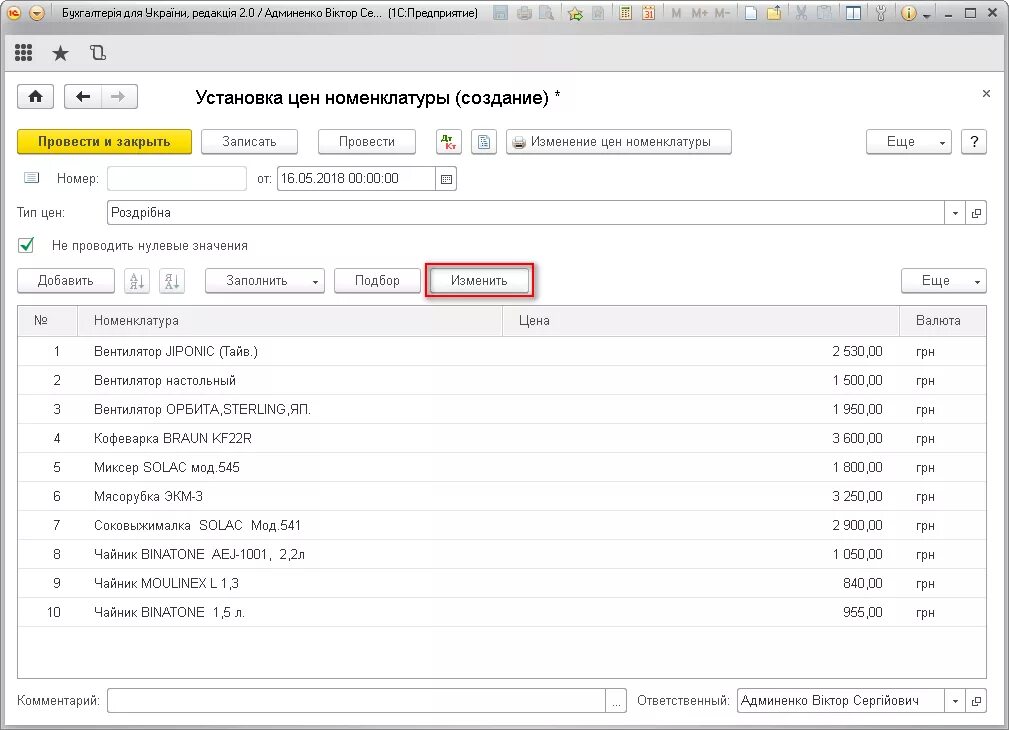This screenshot has height=730, width=1009.
Task: Open the sections grid menu icon
Action: click(23, 53)
